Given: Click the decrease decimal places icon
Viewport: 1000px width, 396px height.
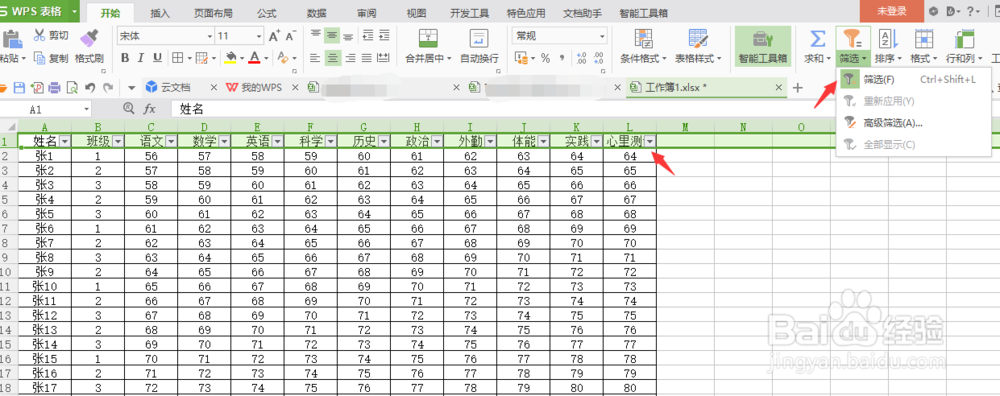Looking at the screenshot, I should click(599, 58).
